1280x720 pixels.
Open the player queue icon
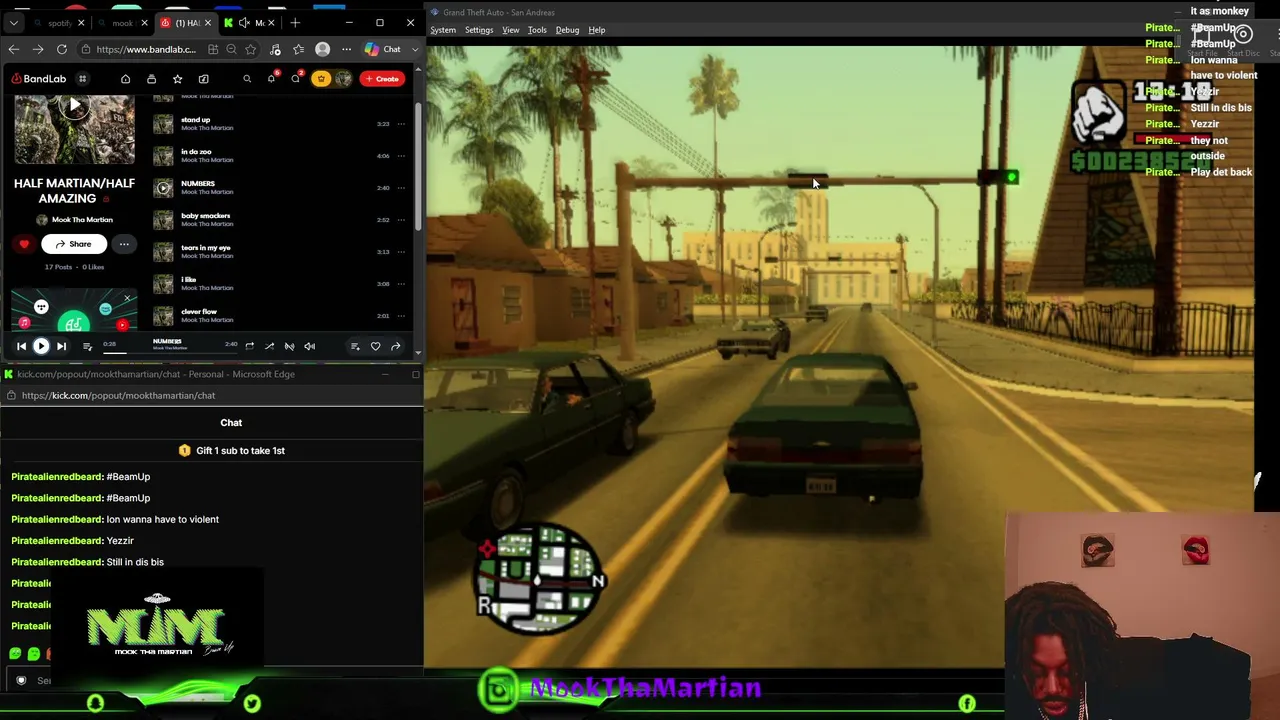(x=87, y=346)
